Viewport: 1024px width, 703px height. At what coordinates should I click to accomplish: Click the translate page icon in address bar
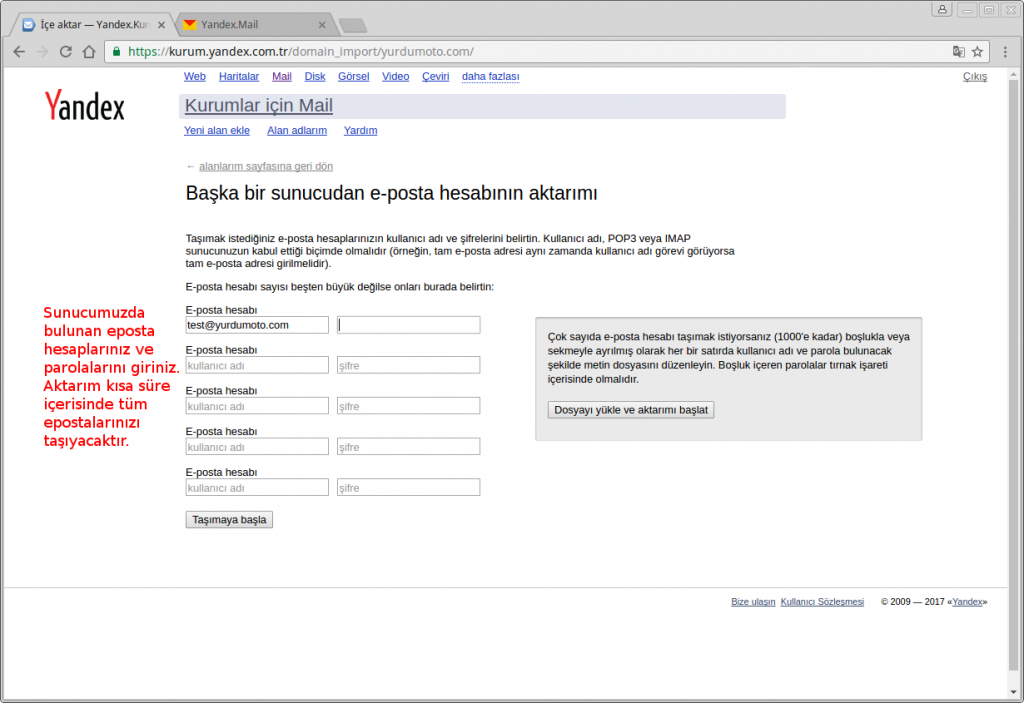958,52
